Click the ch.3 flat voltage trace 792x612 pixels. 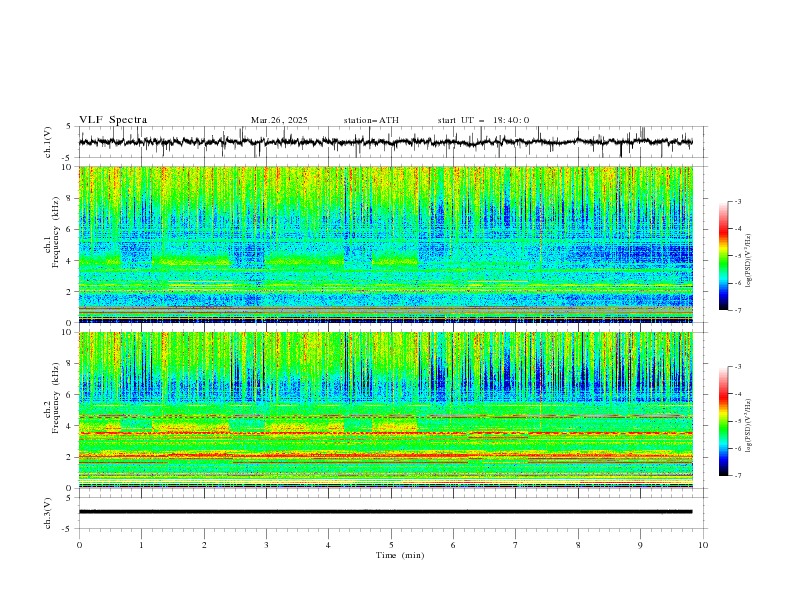tap(385, 512)
